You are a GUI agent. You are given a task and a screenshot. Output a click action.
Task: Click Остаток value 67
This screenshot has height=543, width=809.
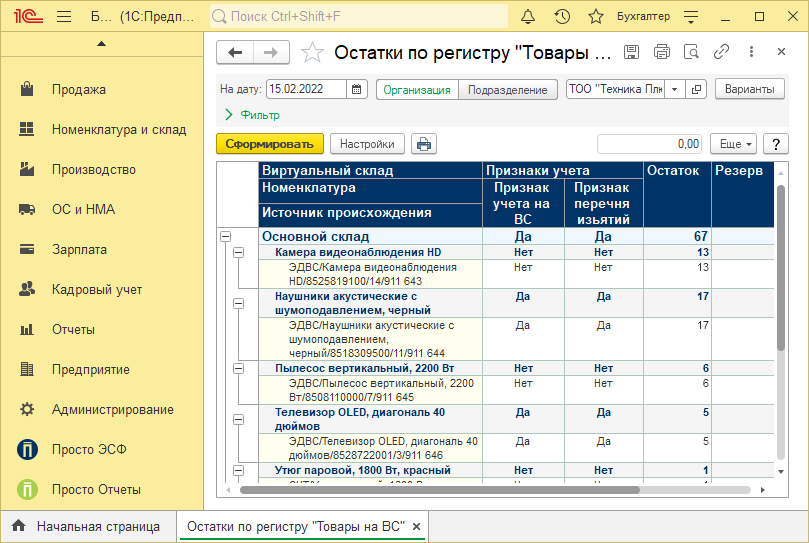[x=701, y=236]
